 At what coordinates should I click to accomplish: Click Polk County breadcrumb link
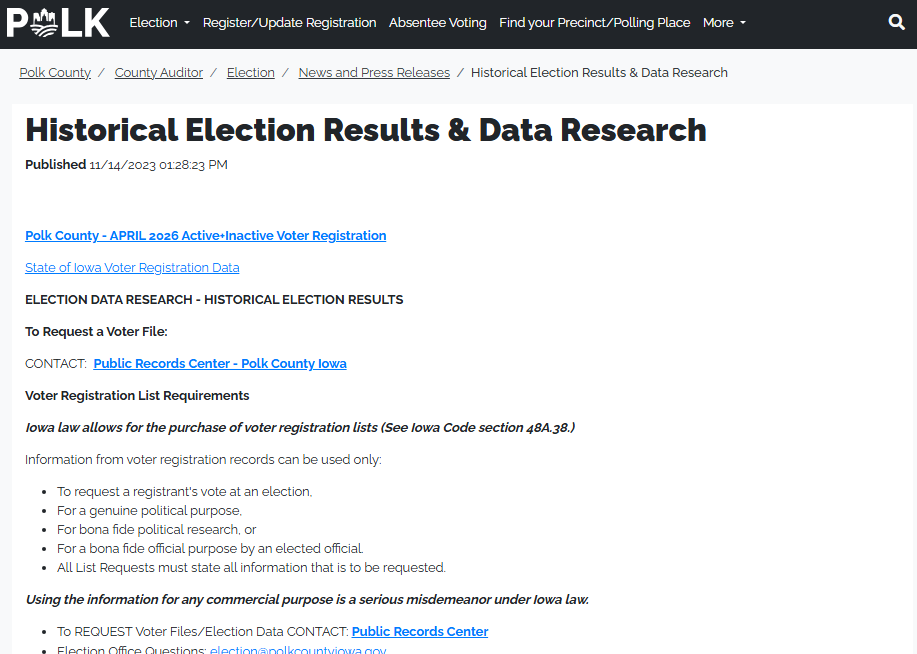55,73
